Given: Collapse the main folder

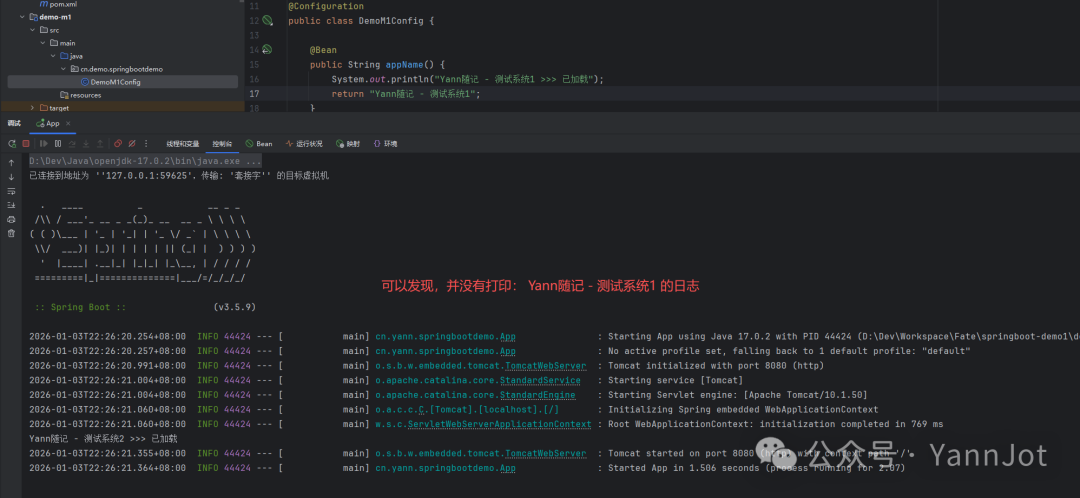Looking at the screenshot, I should [x=42, y=43].
